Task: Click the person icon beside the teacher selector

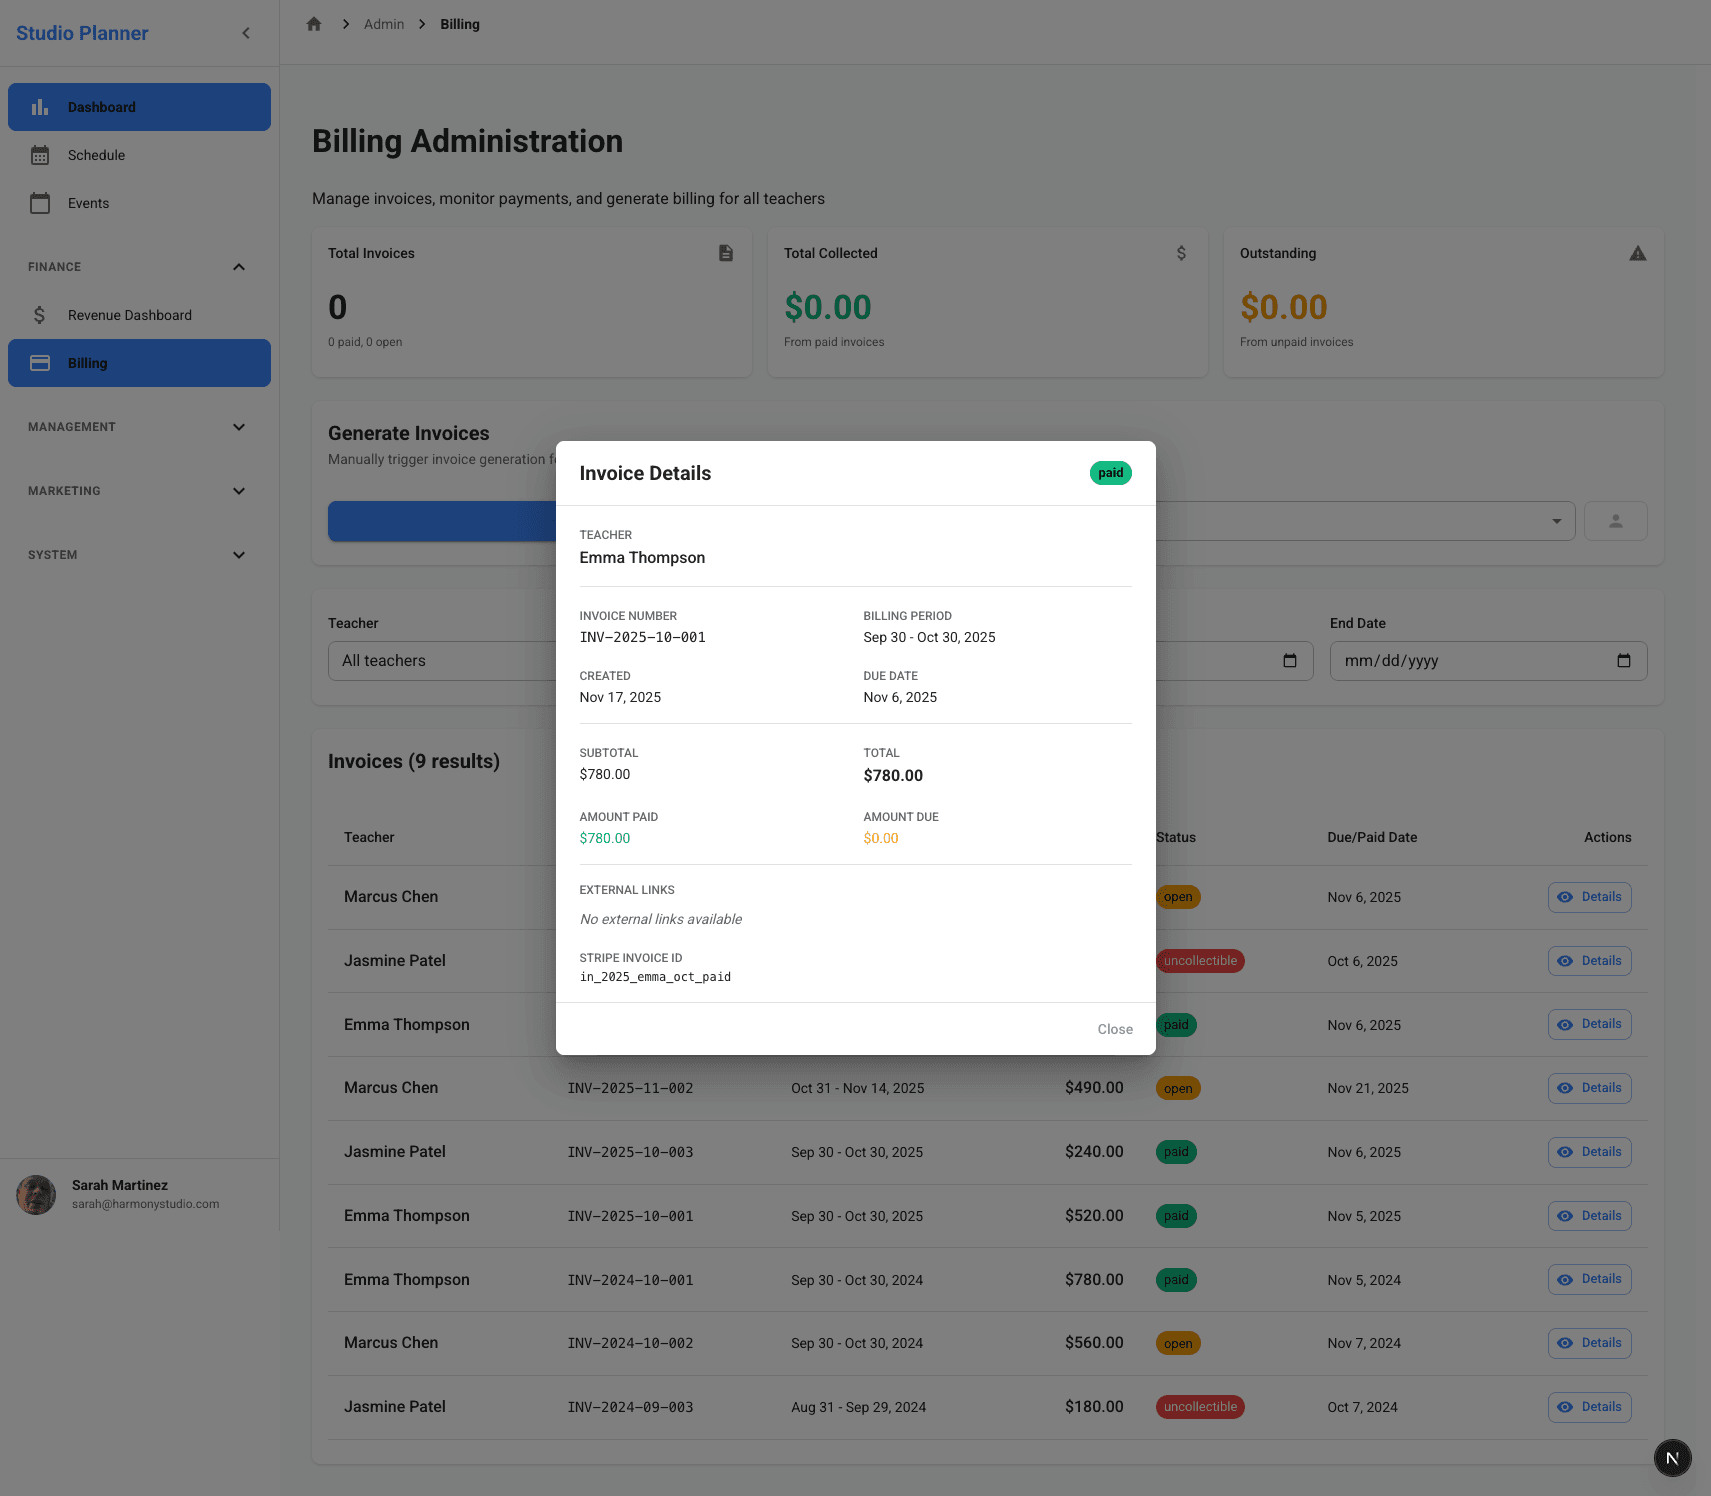Action: click(x=1615, y=521)
